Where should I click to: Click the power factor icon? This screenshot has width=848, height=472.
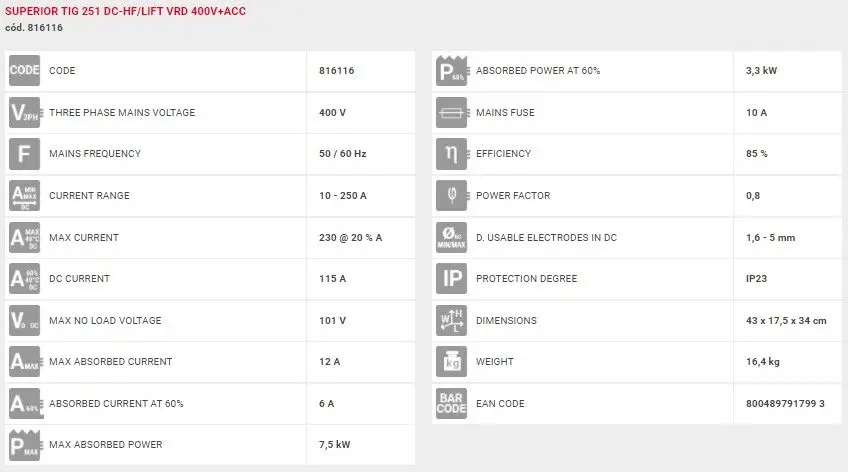click(x=452, y=196)
